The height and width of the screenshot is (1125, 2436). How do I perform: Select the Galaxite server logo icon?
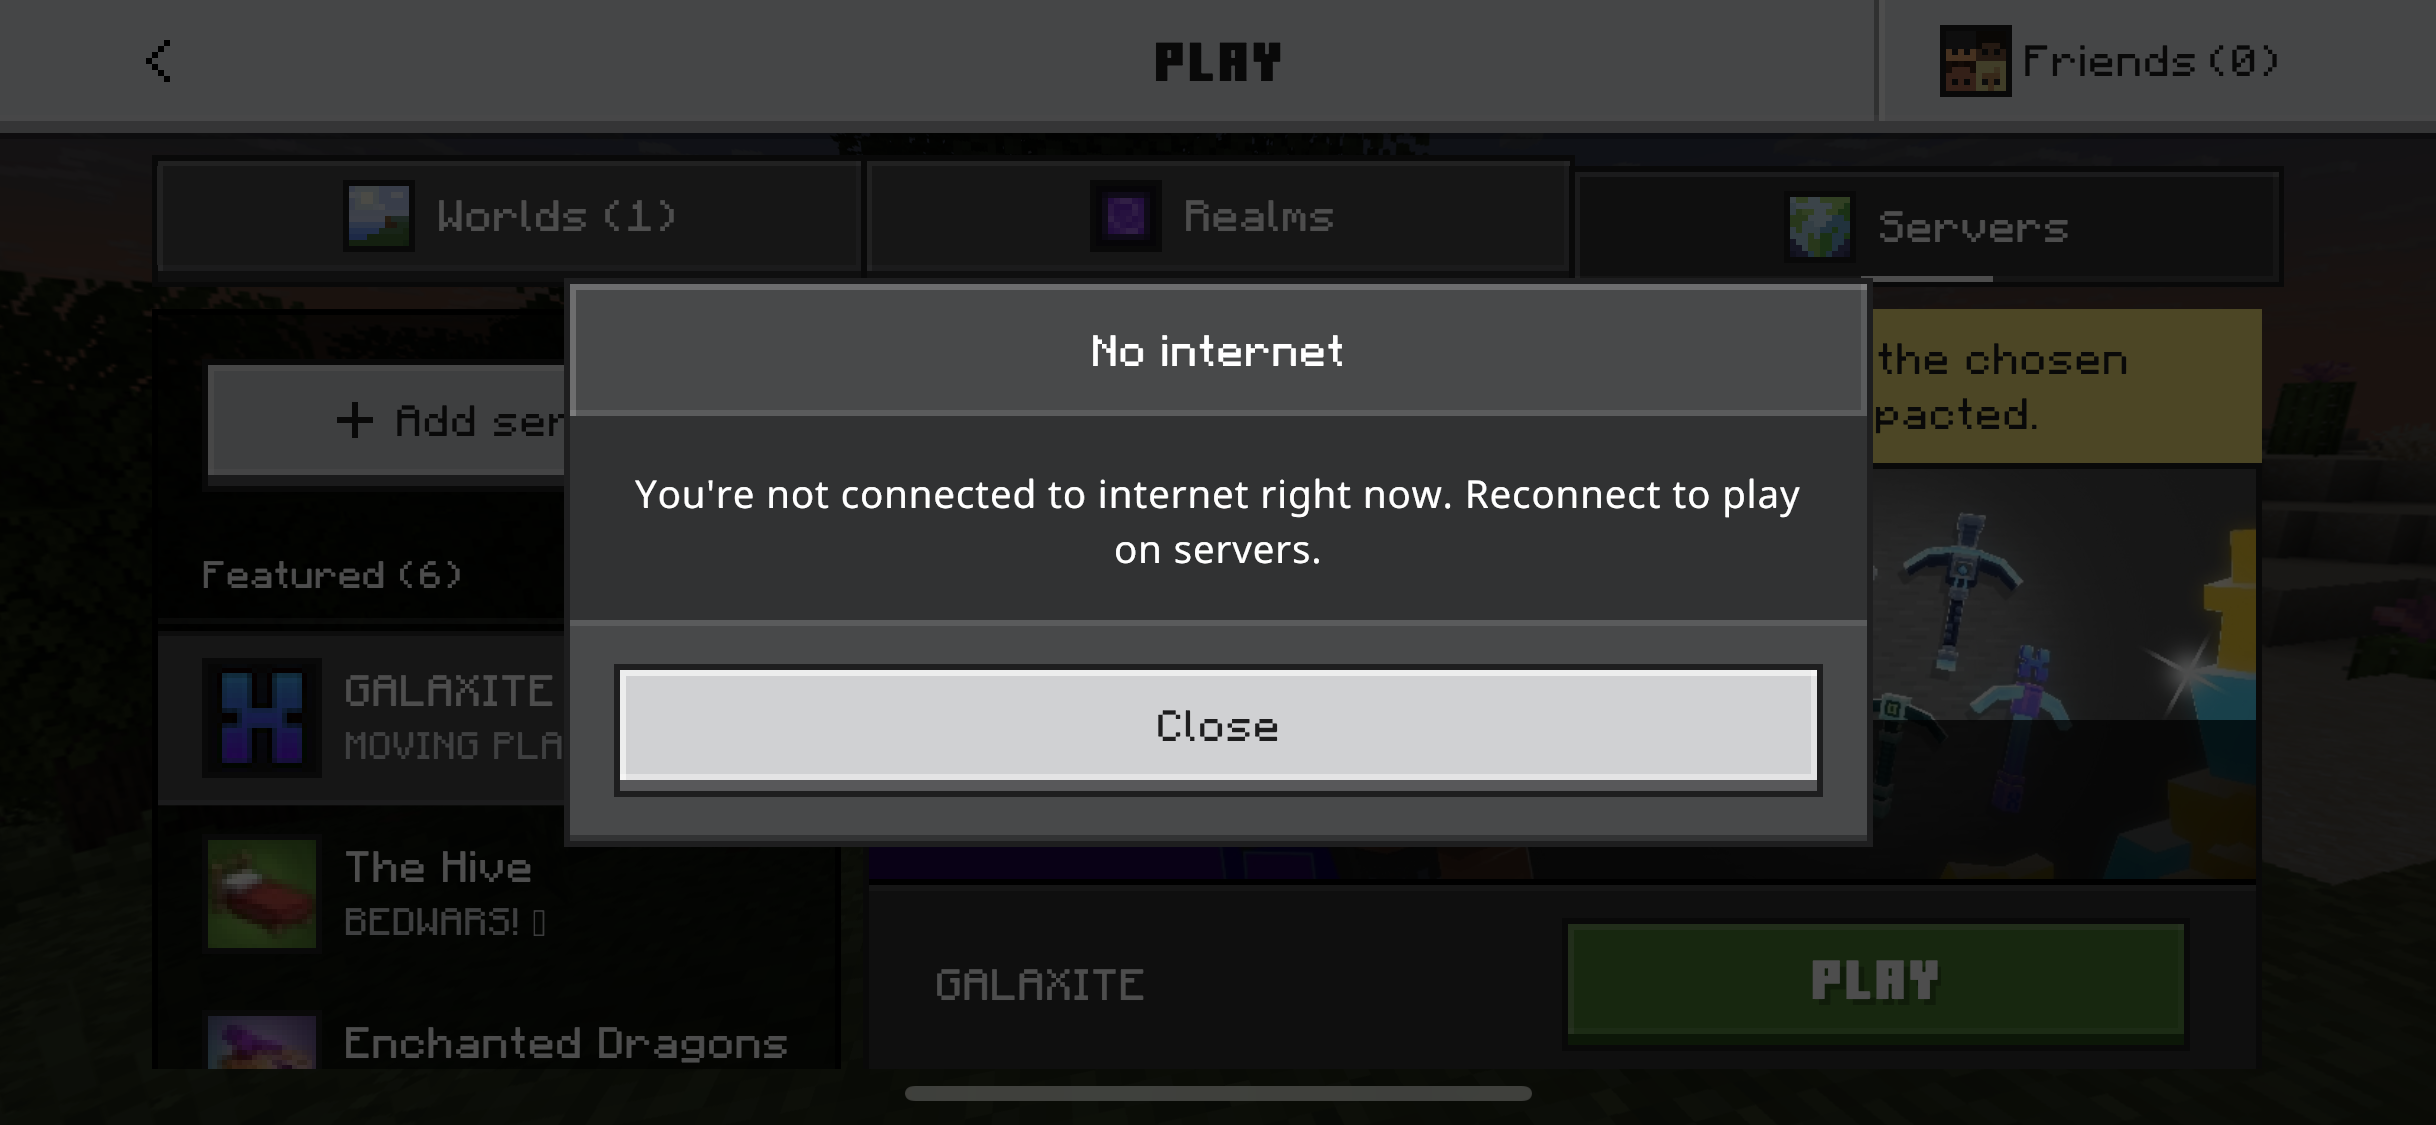pyautogui.click(x=262, y=718)
